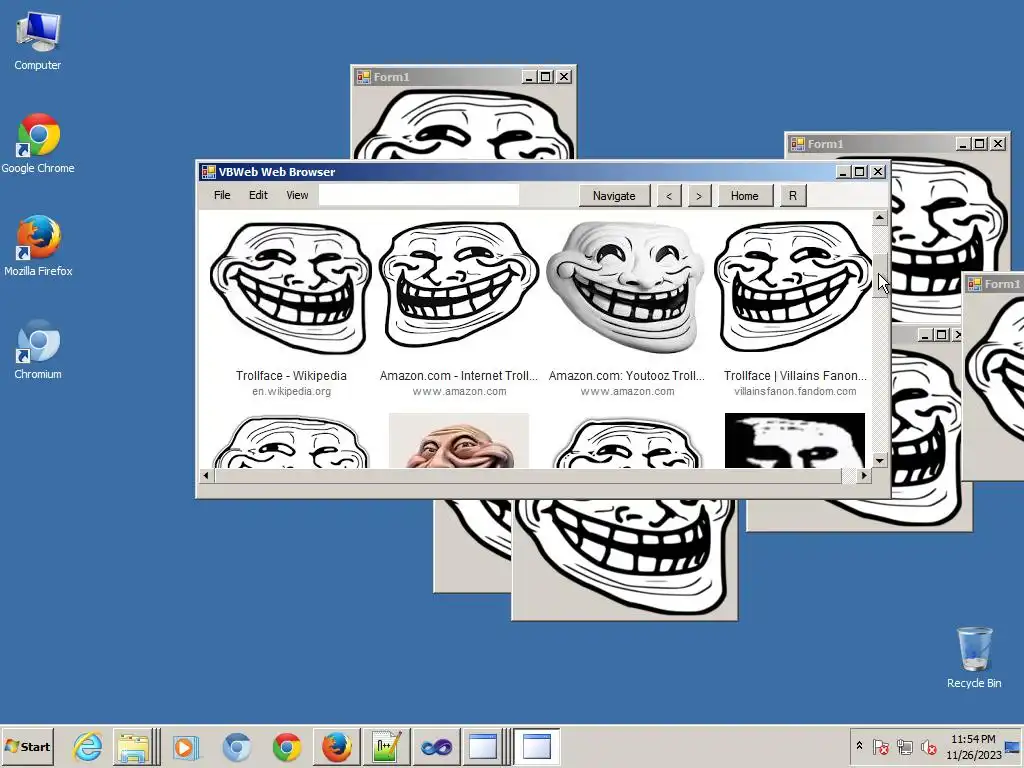The width and height of the screenshot is (1024, 768).
Task: Click the muted volume tray icon
Action: [928, 746]
